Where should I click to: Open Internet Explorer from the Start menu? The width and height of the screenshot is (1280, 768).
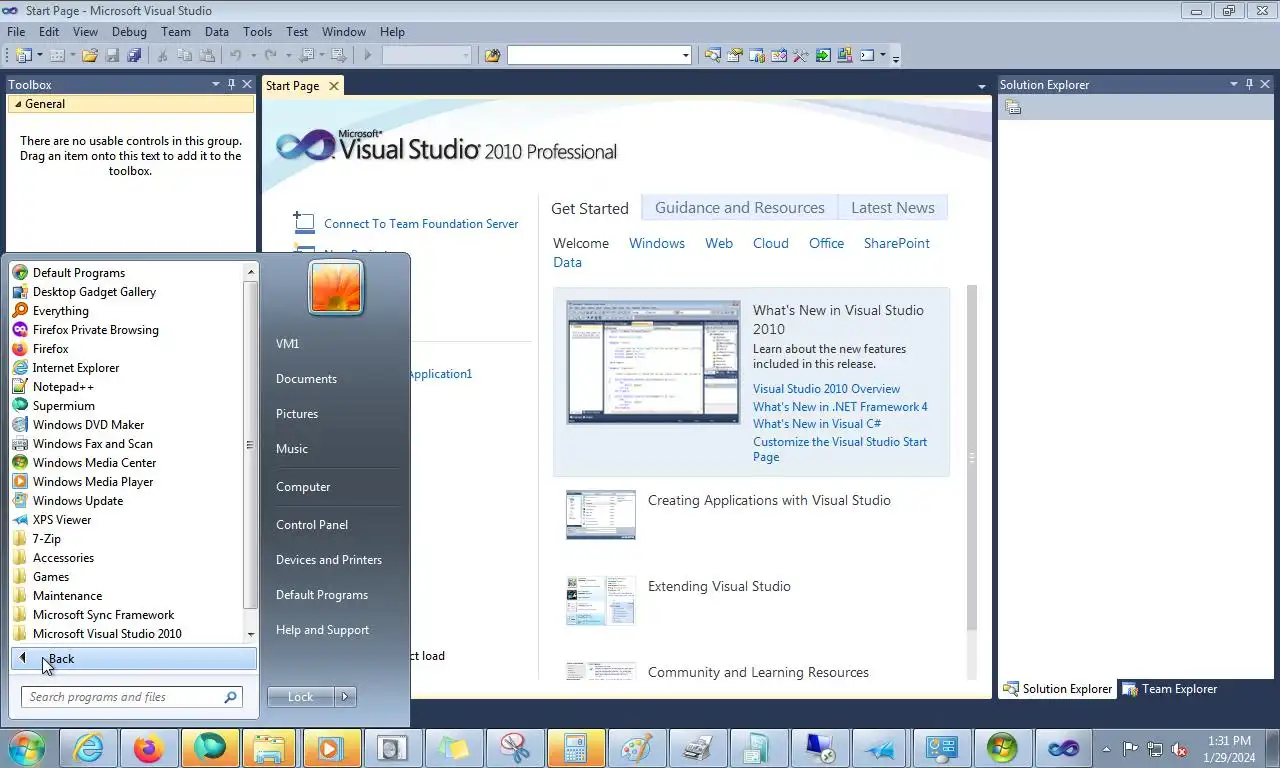tap(132, 368)
